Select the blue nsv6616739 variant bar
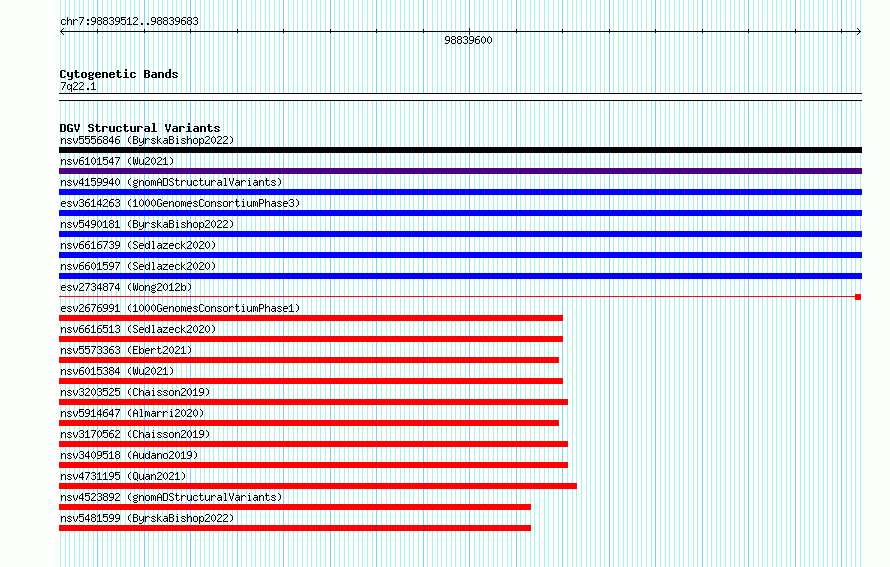890x567 pixels. [460, 255]
